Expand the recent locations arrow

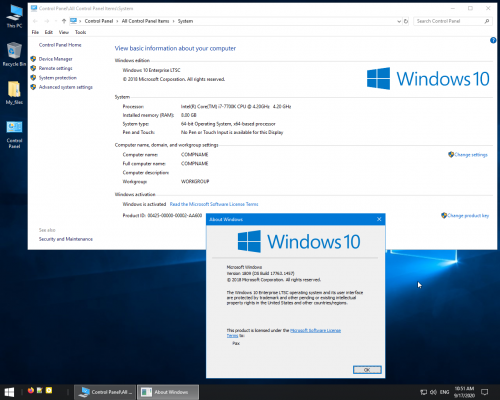click(x=55, y=21)
